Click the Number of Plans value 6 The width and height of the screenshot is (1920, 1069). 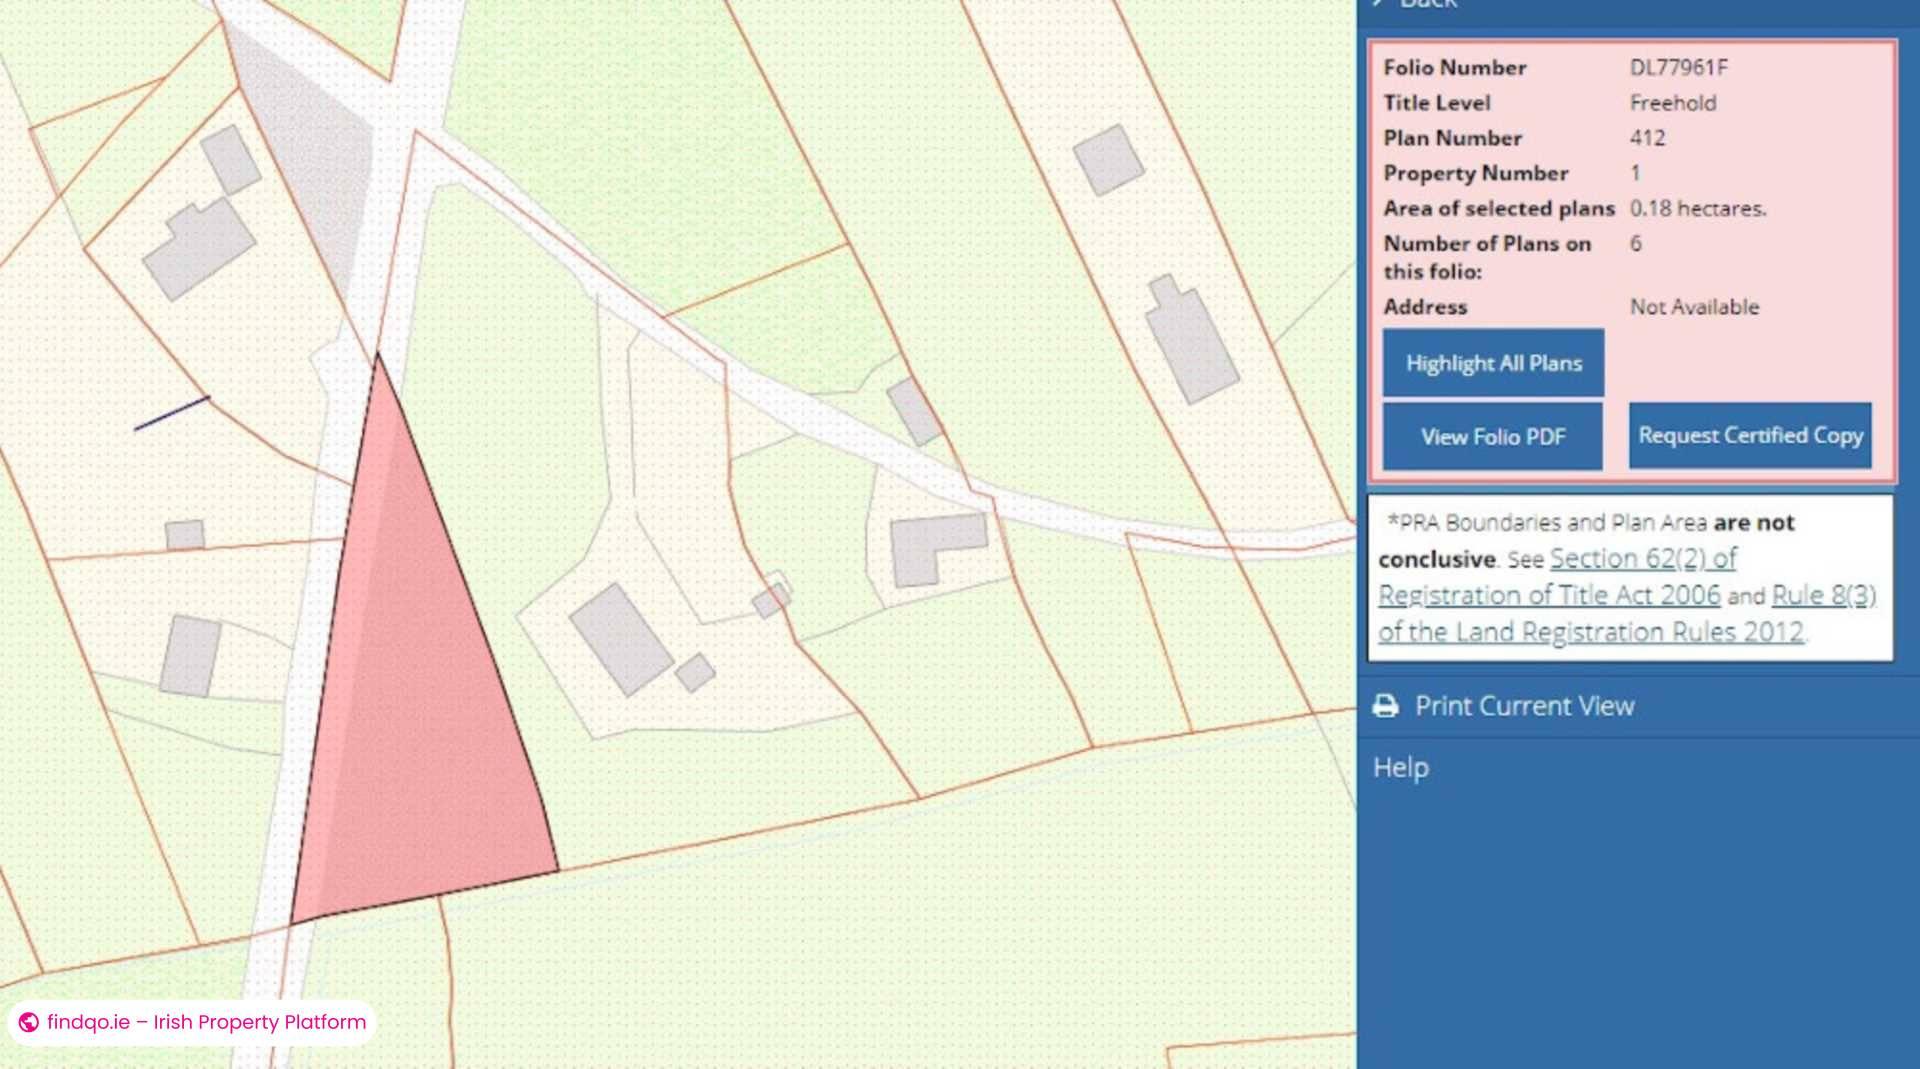[x=1636, y=243]
